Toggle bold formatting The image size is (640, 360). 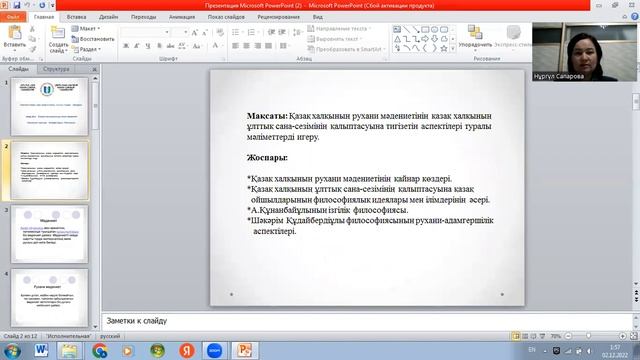click(x=126, y=46)
